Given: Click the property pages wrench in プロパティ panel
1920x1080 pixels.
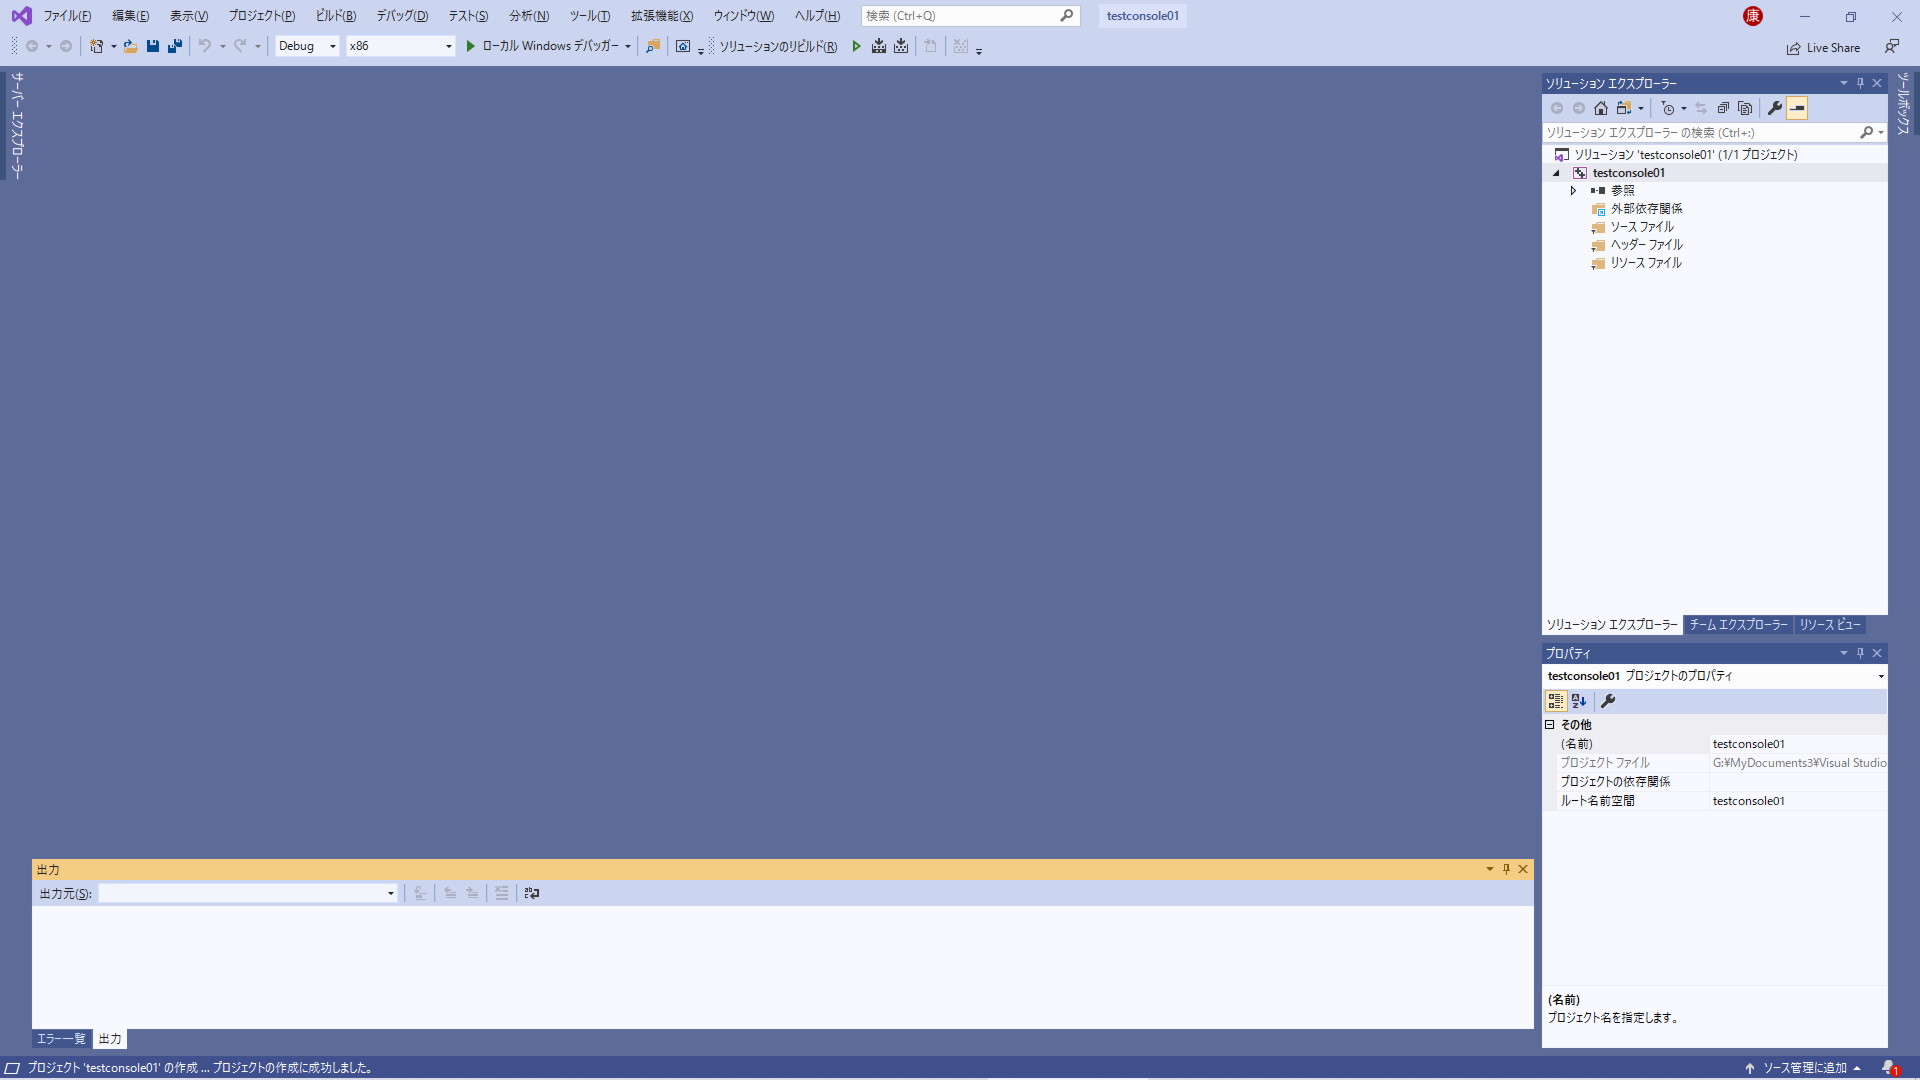Looking at the screenshot, I should tap(1608, 701).
